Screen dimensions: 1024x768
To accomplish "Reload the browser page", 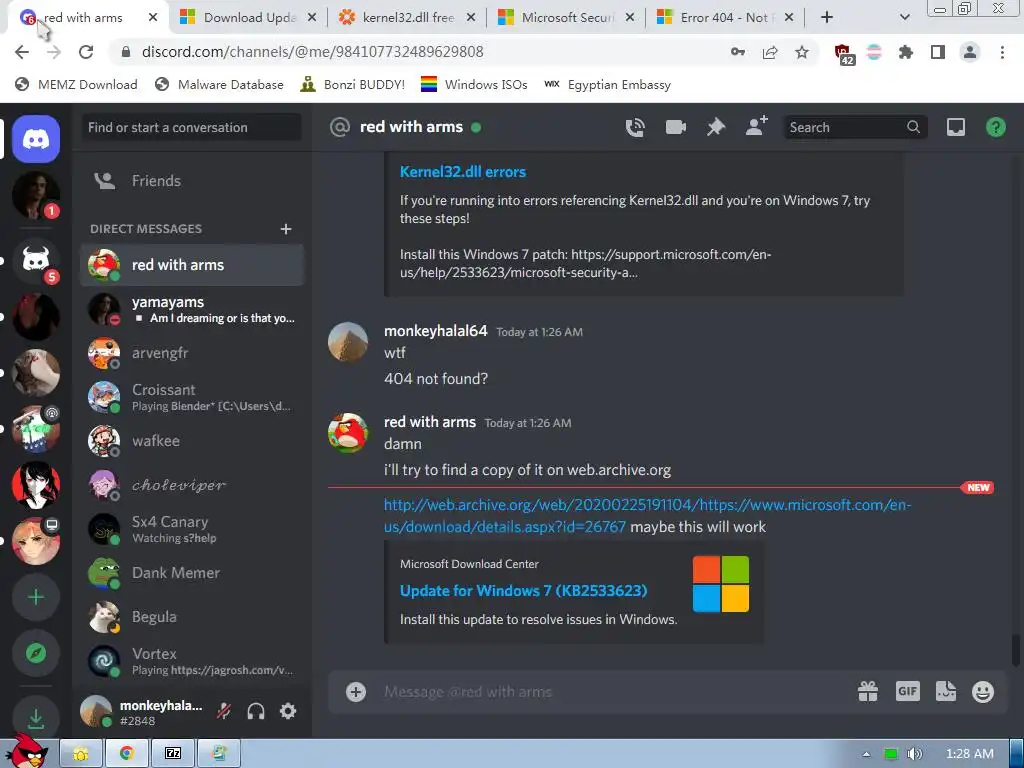I will tap(86, 52).
